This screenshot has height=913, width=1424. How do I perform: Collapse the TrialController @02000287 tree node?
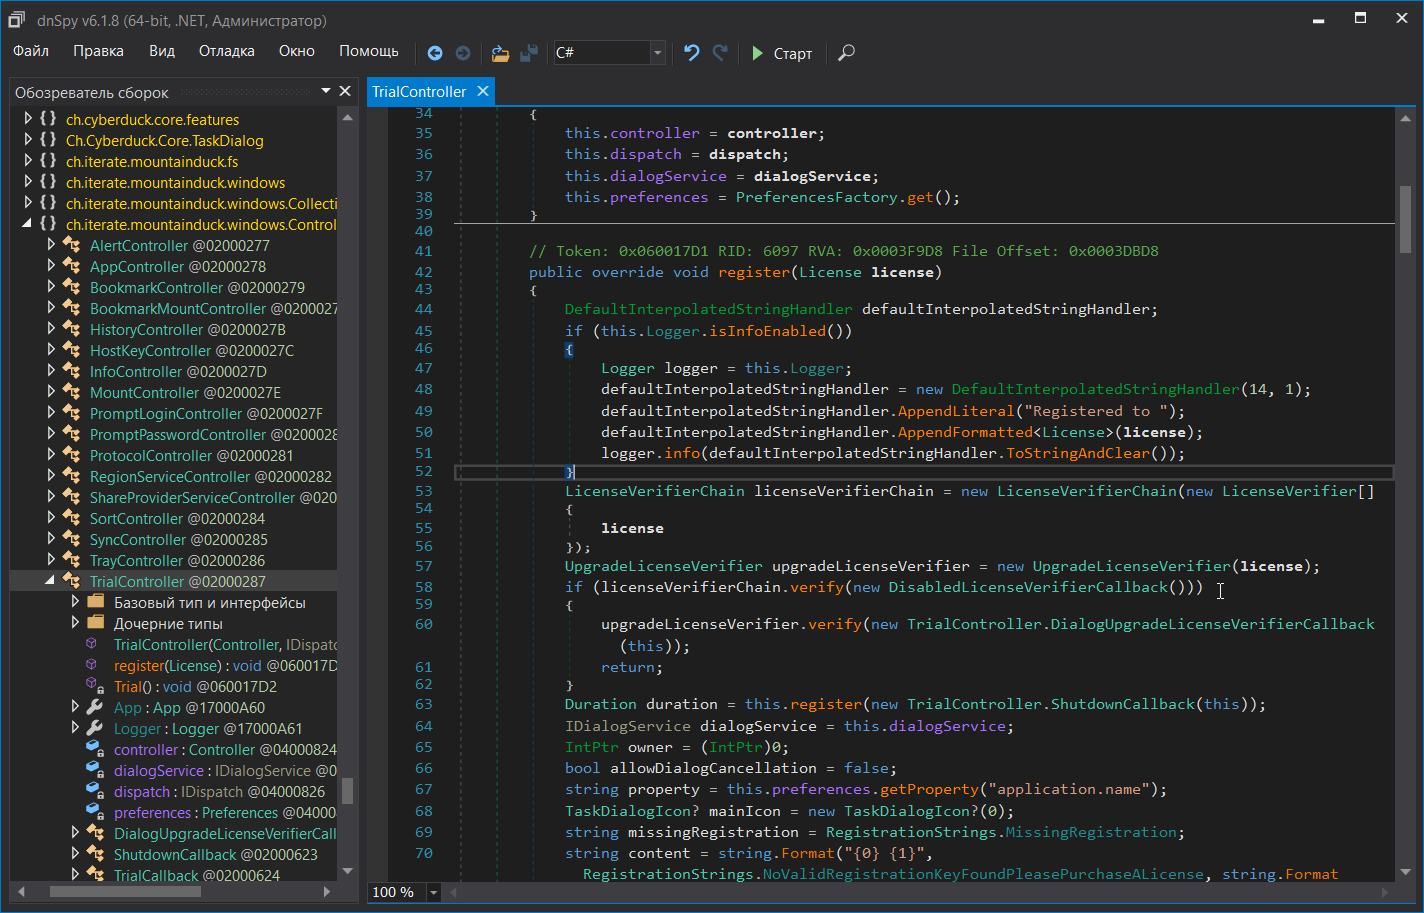tap(50, 581)
